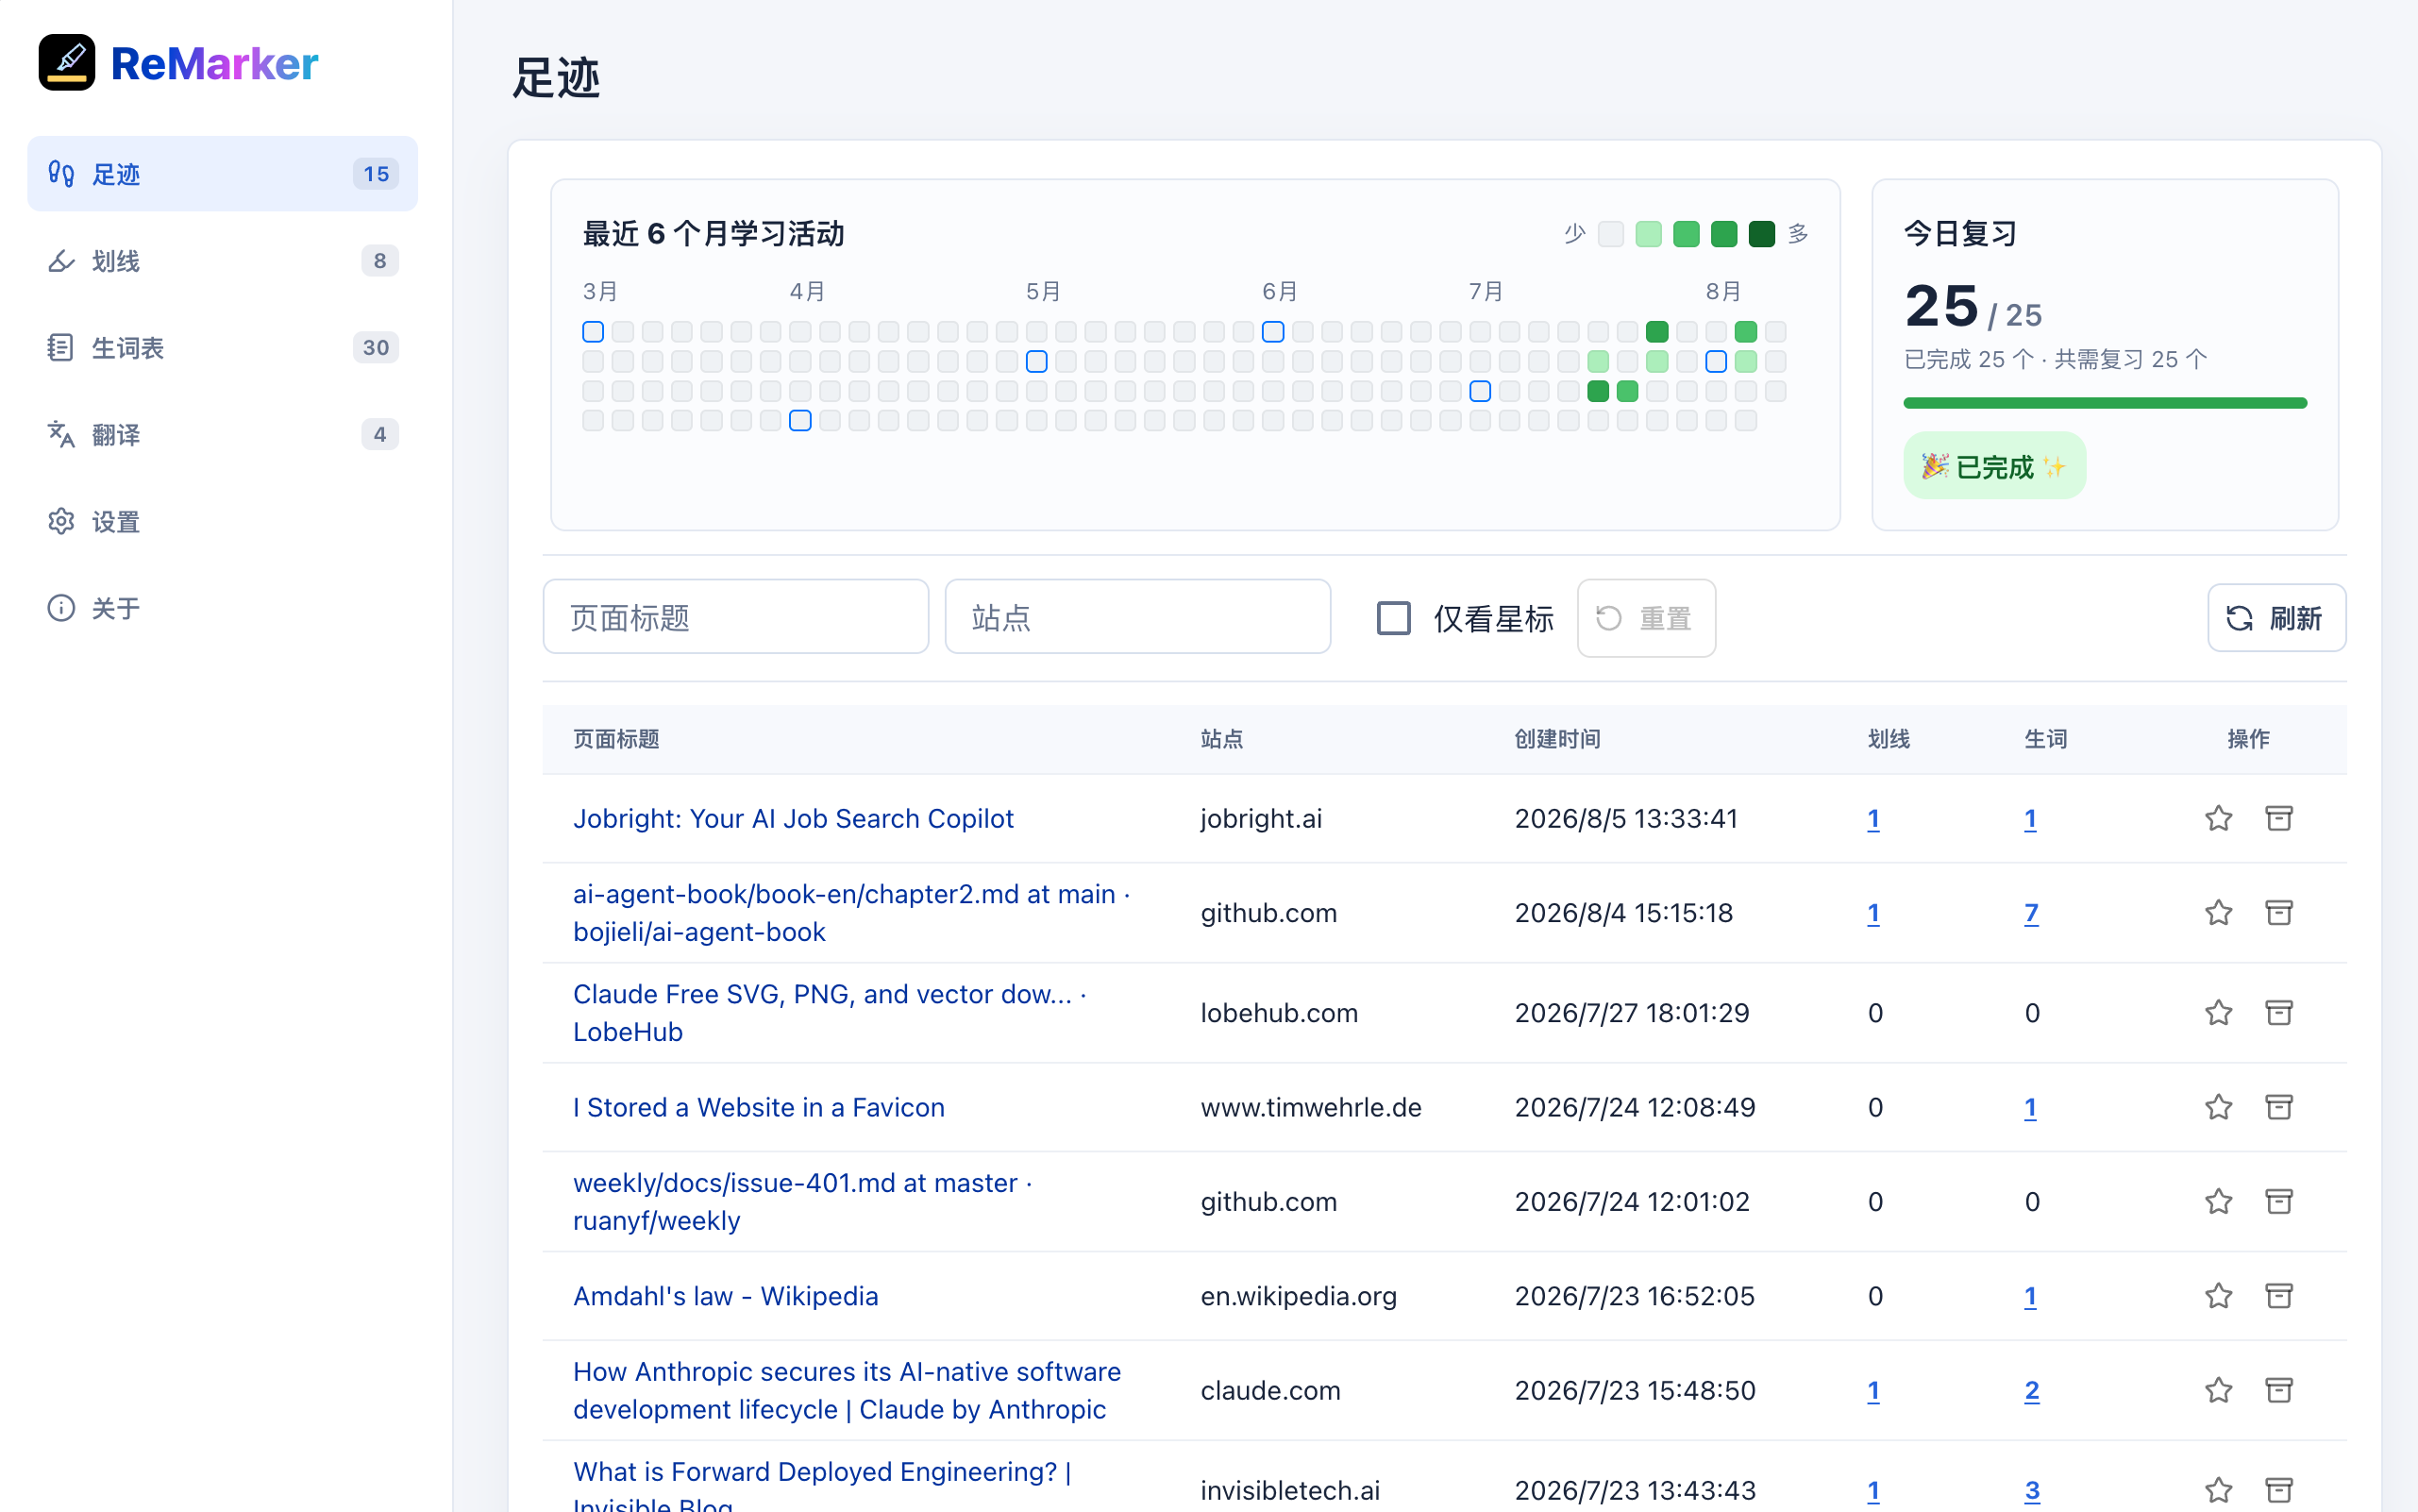This screenshot has height=1512, width=2418.
Task: Click the 站点 column header
Action: (1221, 739)
